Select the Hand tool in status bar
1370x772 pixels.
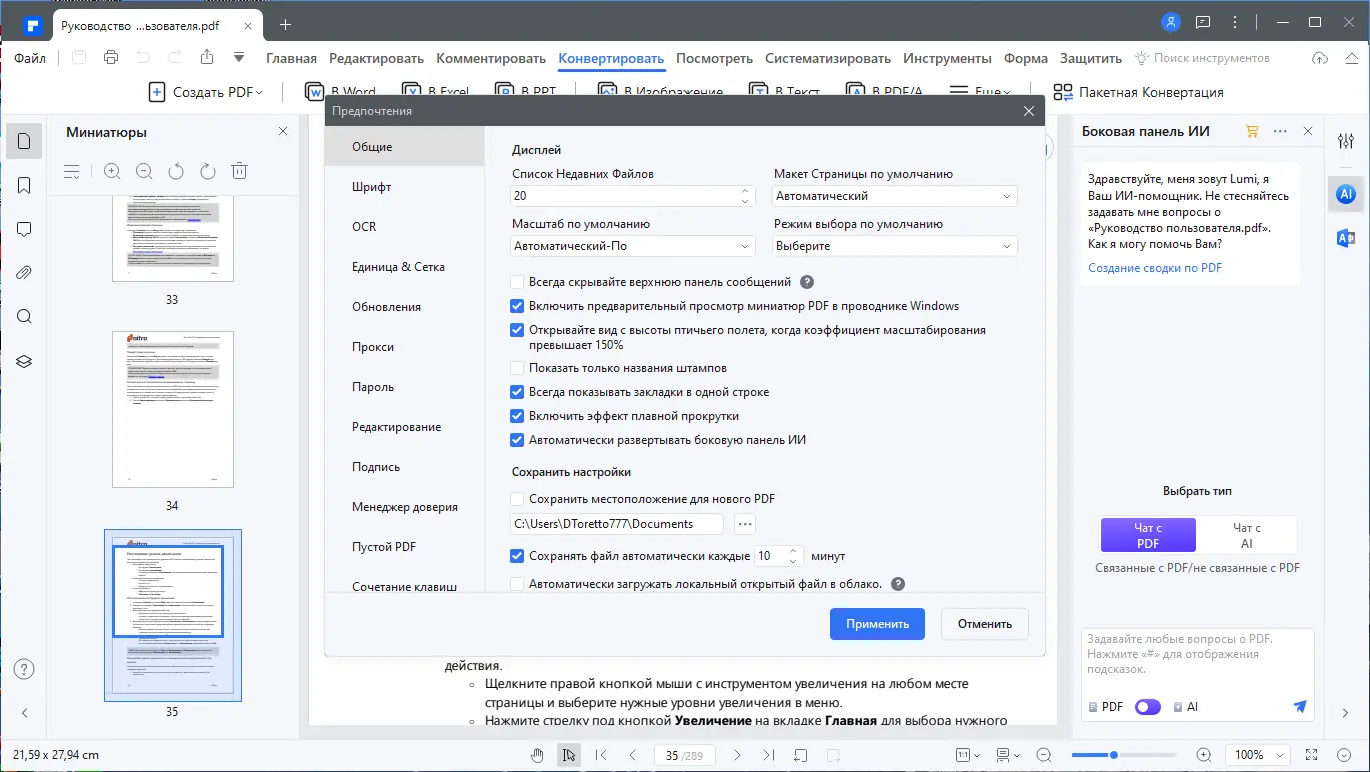coord(537,755)
